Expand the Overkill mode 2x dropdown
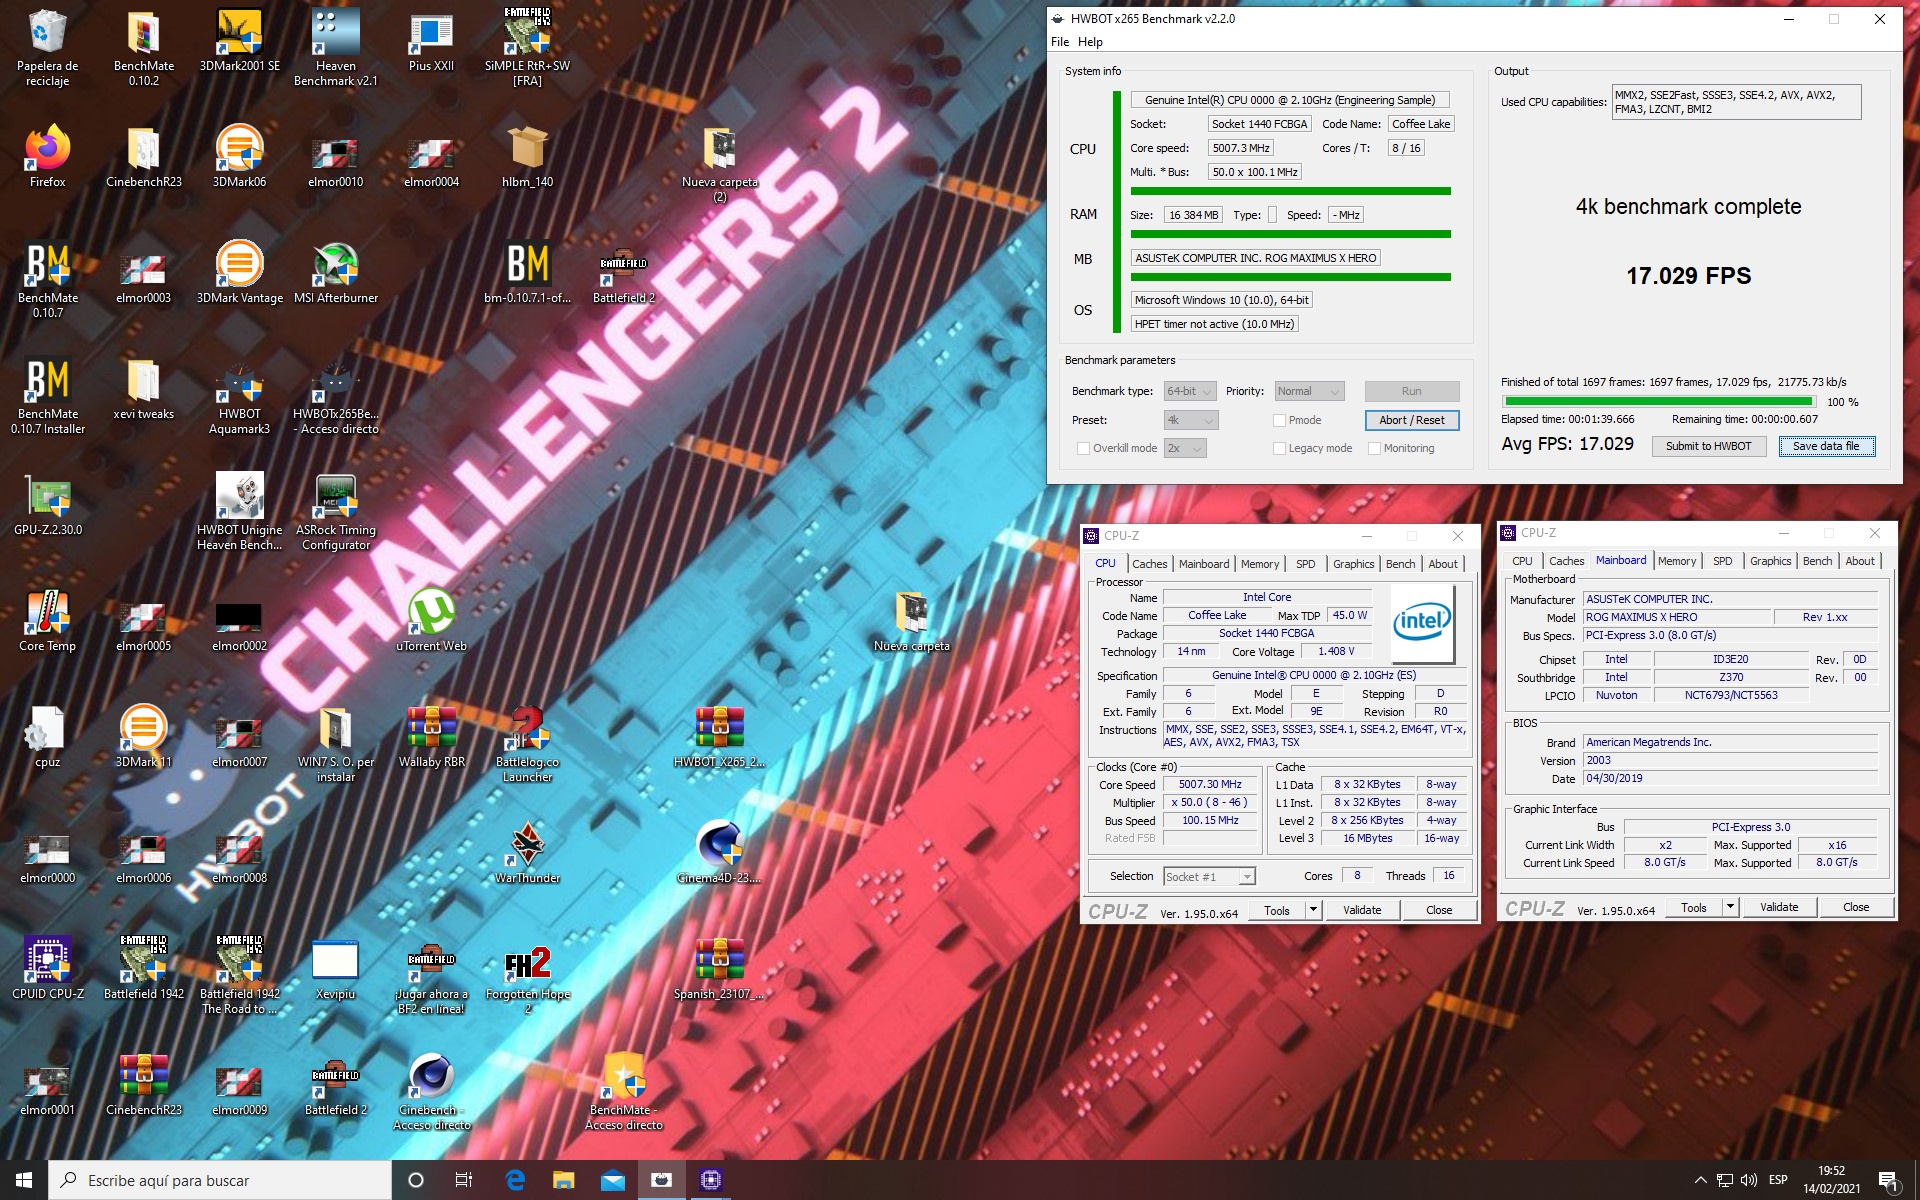This screenshot has width=1920, height=1200. [x=1185, y=448]
